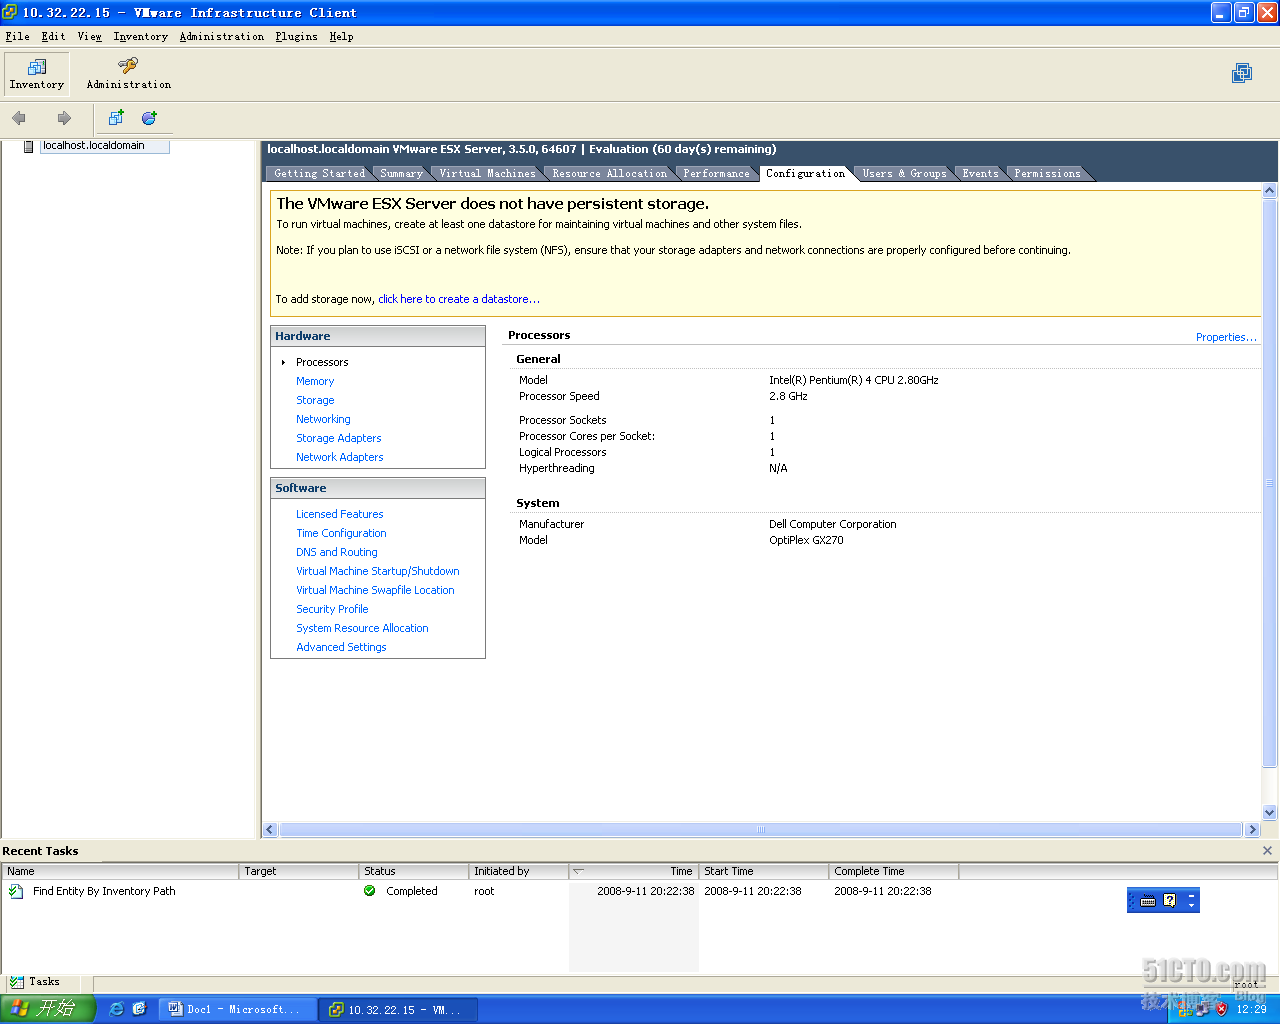Click the create a datastore link
This screenshot has height=1024, width=1280.
pyautogui.click(x=459, y=299)
